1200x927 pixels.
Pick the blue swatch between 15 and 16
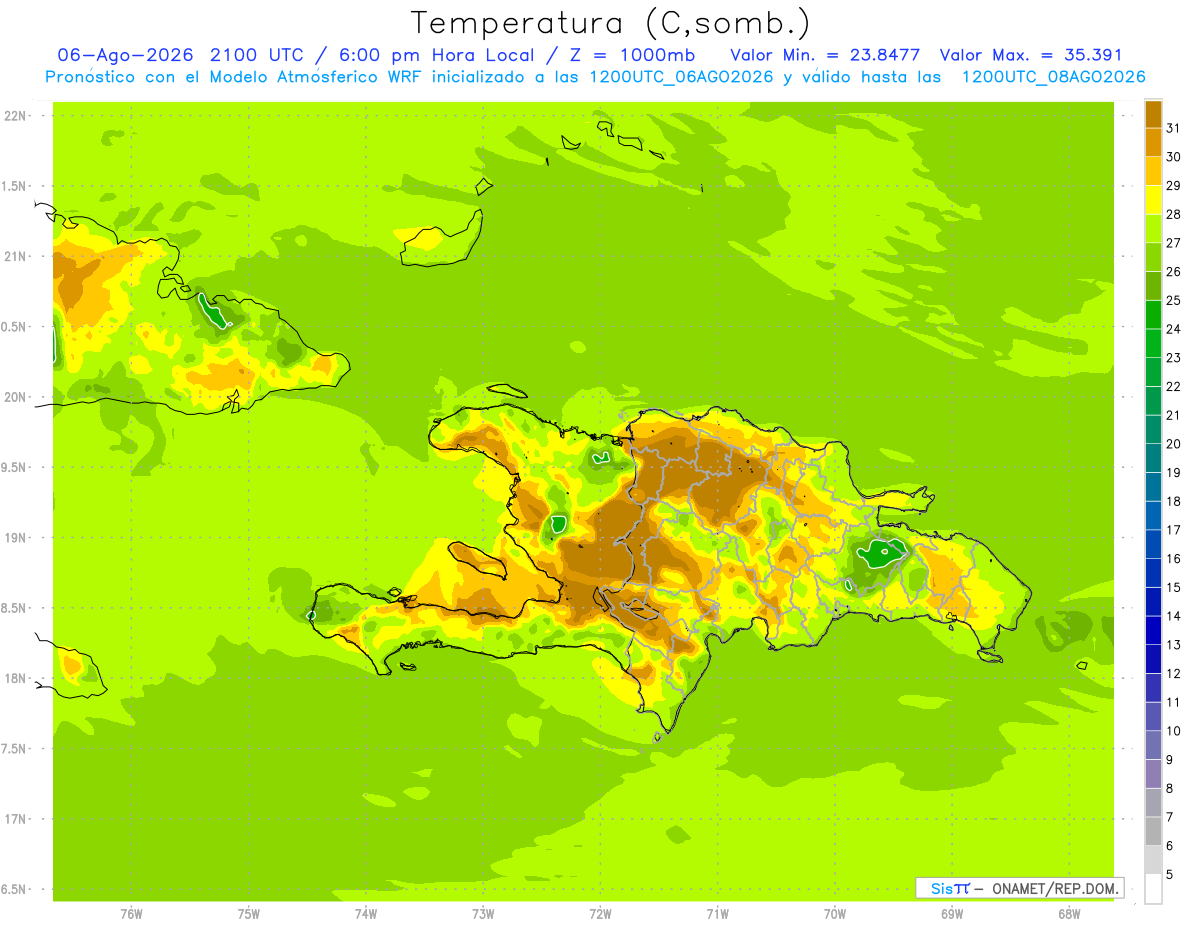1153,573
